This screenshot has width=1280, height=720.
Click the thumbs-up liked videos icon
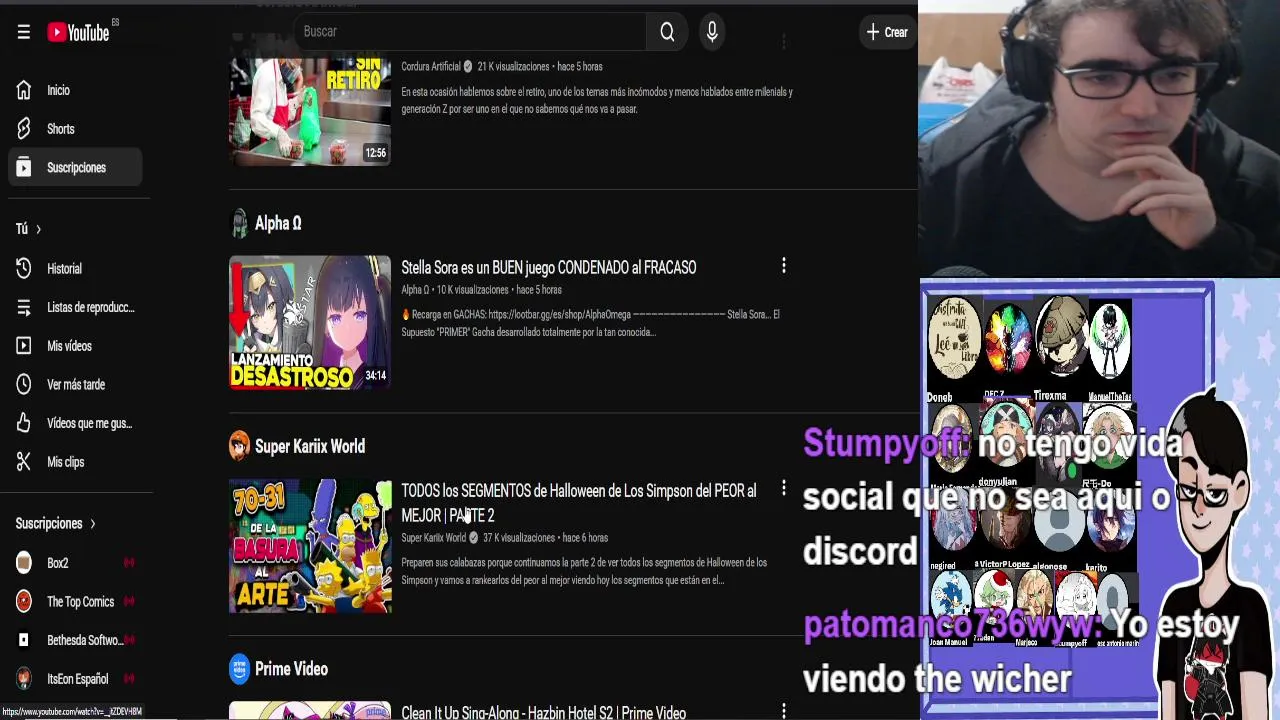[x=24, y=423]
